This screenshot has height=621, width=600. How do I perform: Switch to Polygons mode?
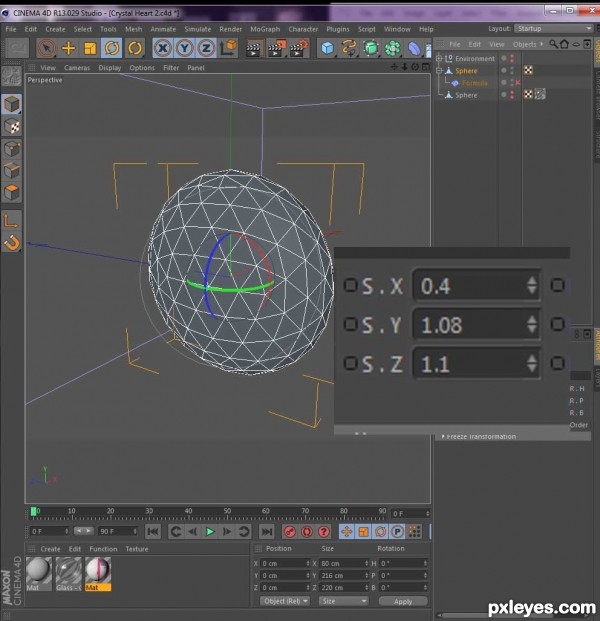click(12, 192)
